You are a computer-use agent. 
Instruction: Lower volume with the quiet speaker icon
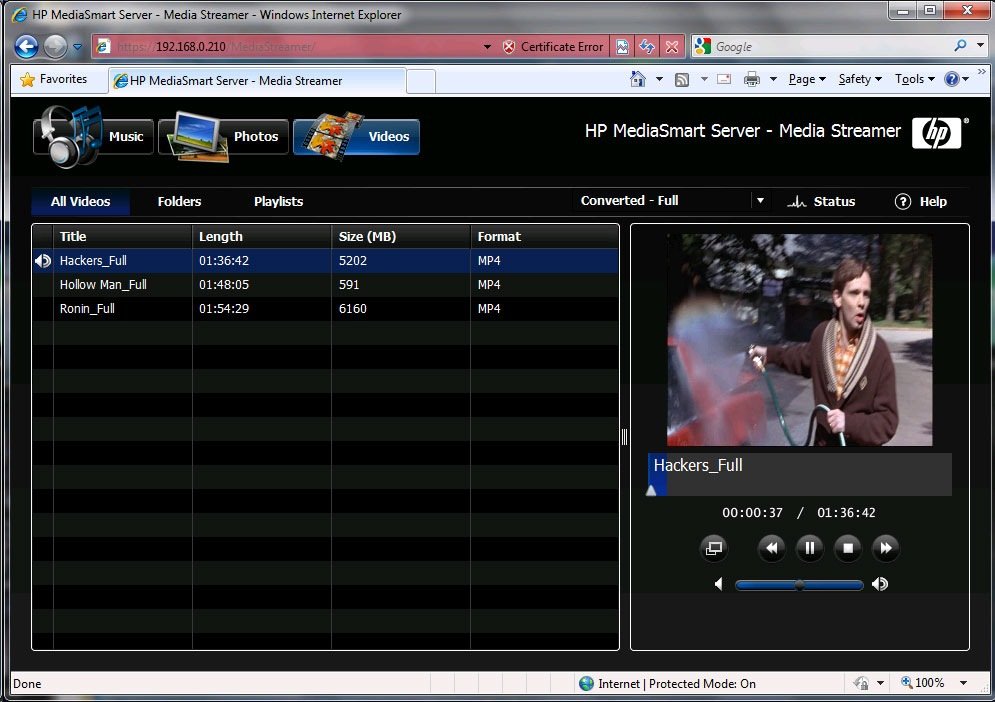point(718,584)
